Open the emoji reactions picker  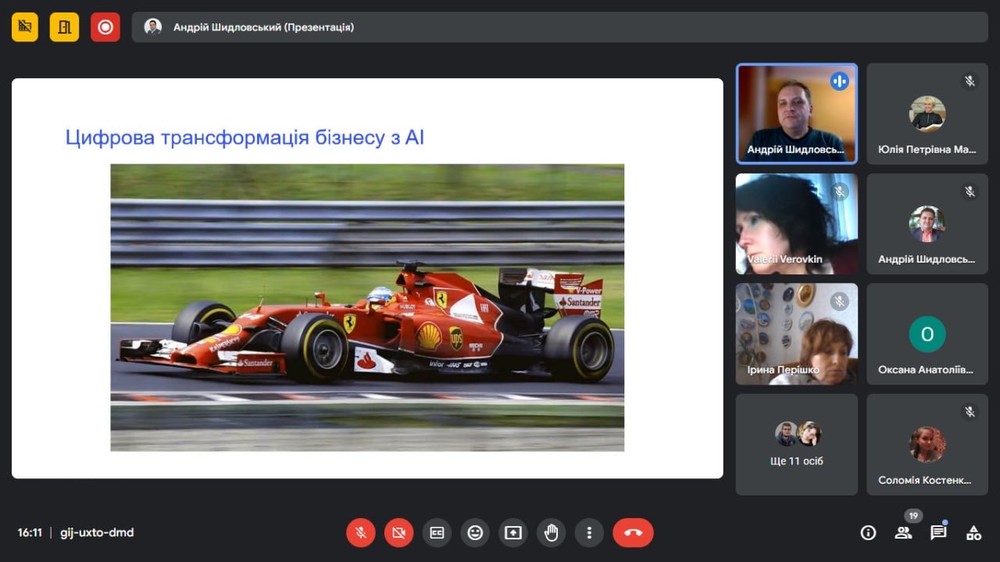pyautogui.click(x=475, y=533)
